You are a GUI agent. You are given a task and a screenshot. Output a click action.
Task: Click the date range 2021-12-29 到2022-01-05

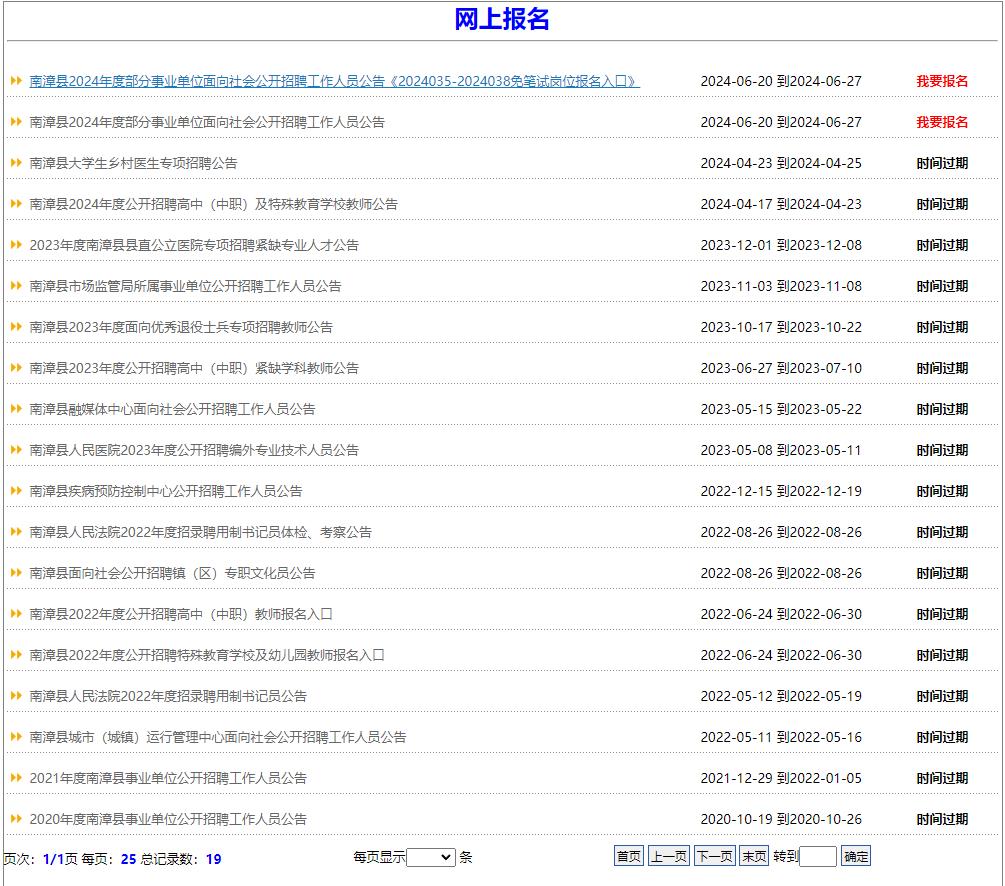[781, 779]
